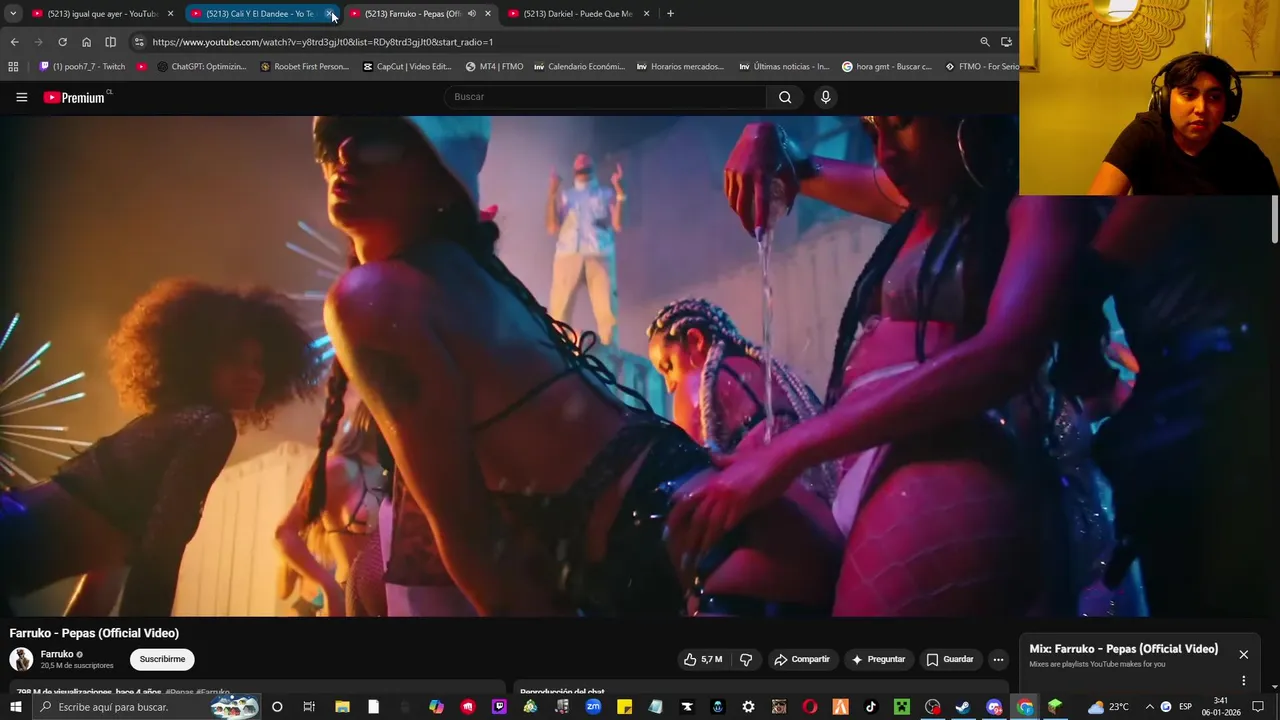The image size is (1280, 720).
Task: Open Farruko channel avatar
Action: point(21,659)
